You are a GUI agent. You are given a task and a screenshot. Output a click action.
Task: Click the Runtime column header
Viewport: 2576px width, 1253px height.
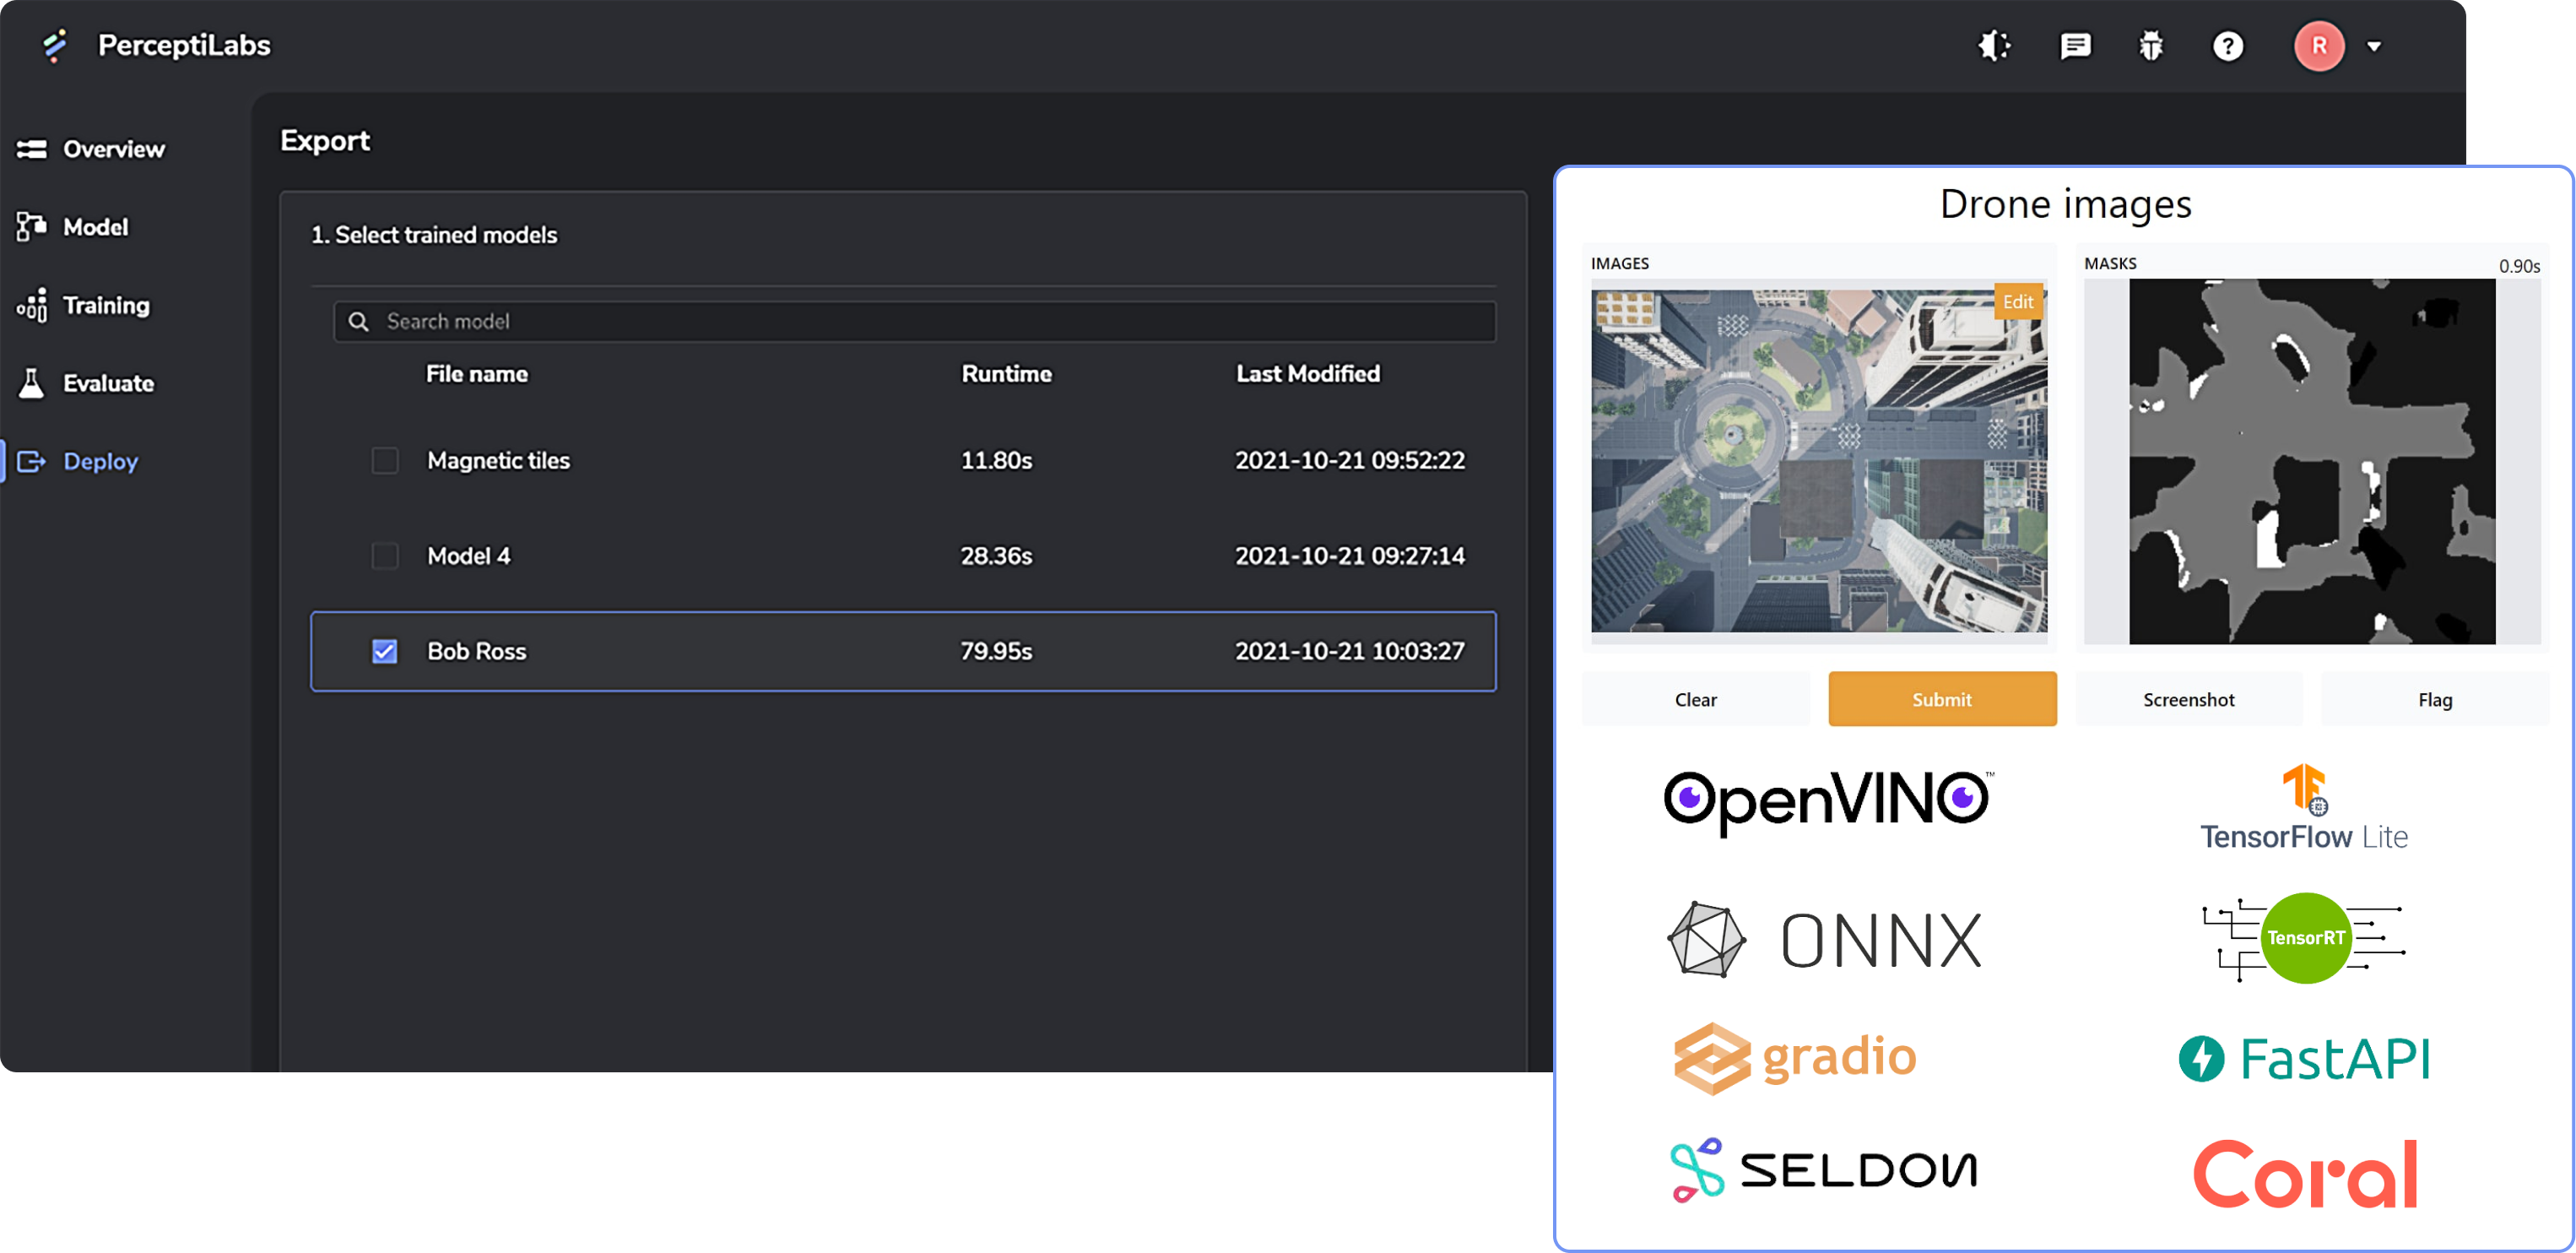[x=1006, y=373]
